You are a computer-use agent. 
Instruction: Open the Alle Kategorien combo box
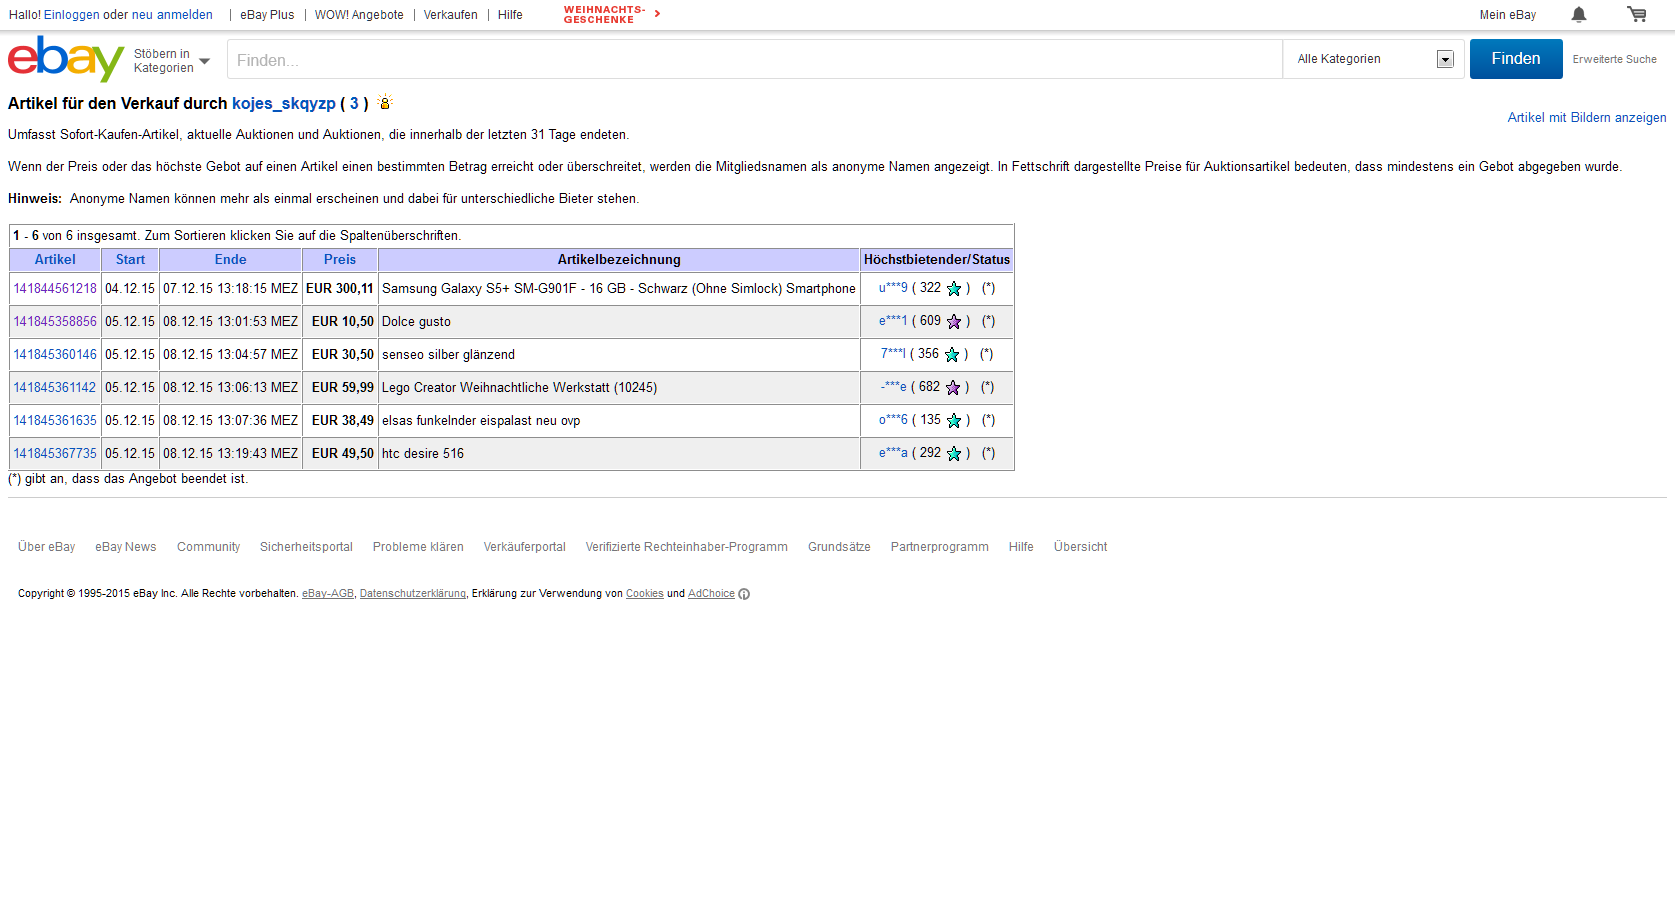coord(1374,59)
